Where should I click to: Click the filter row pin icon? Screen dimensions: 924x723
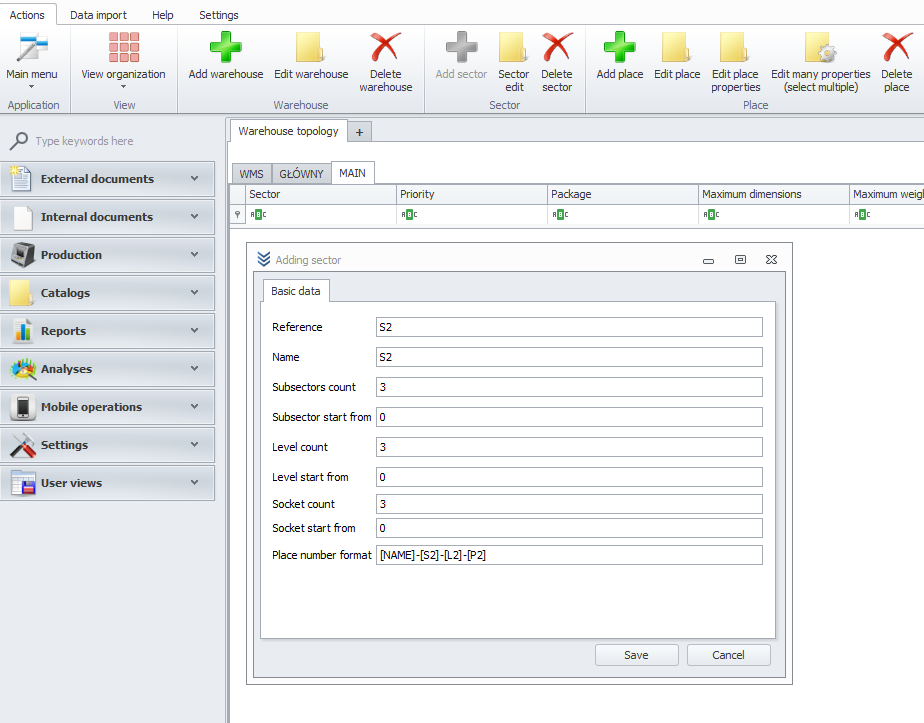(x=237, y=214)
